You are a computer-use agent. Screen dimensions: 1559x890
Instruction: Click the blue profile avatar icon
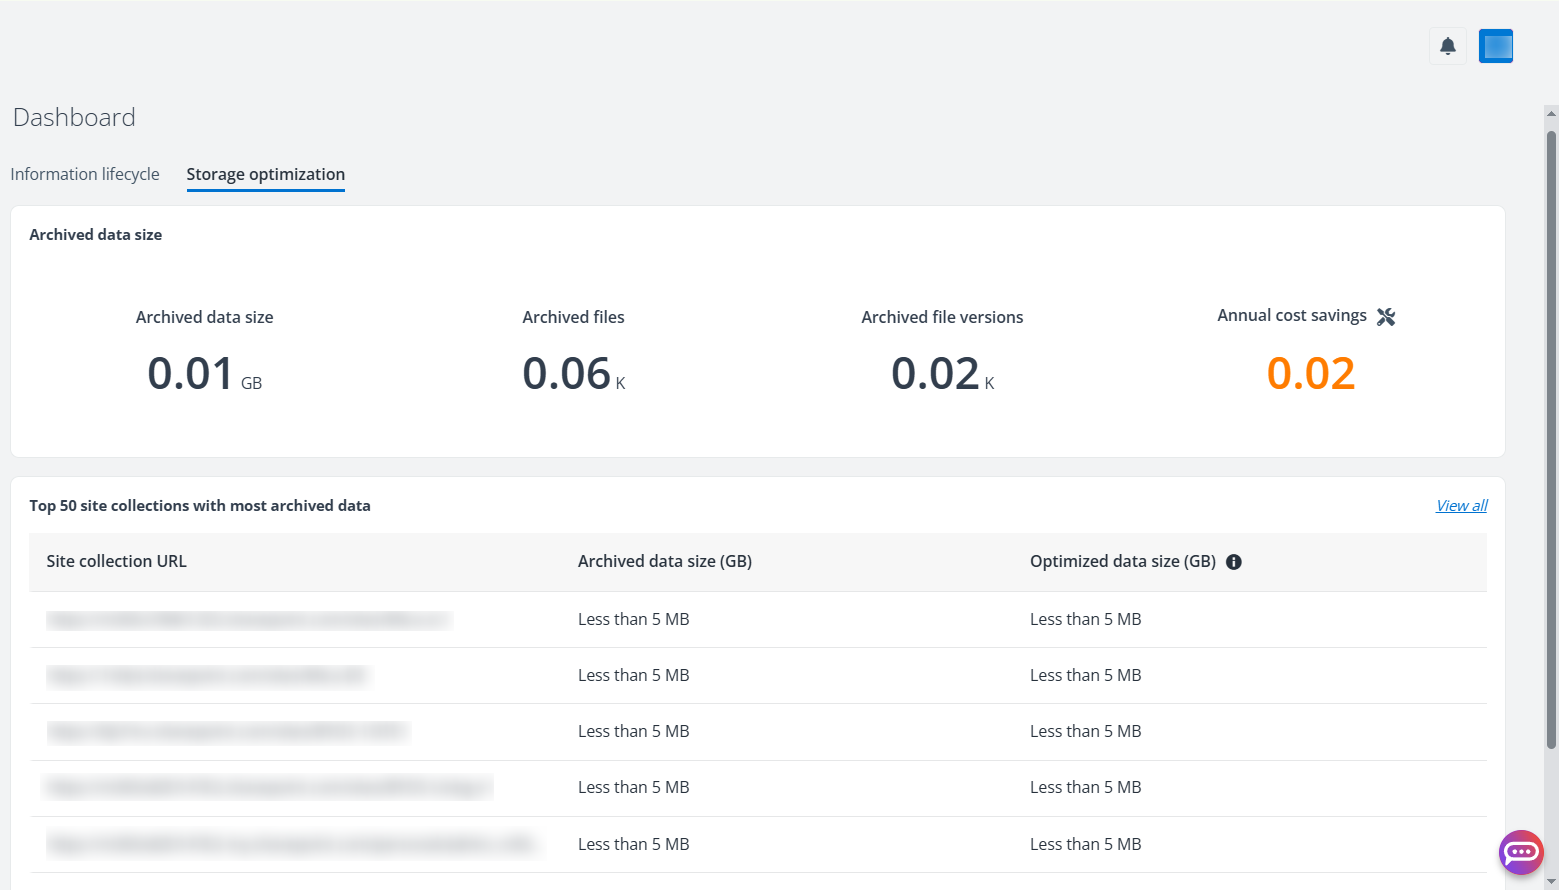tap(1495, 45)
